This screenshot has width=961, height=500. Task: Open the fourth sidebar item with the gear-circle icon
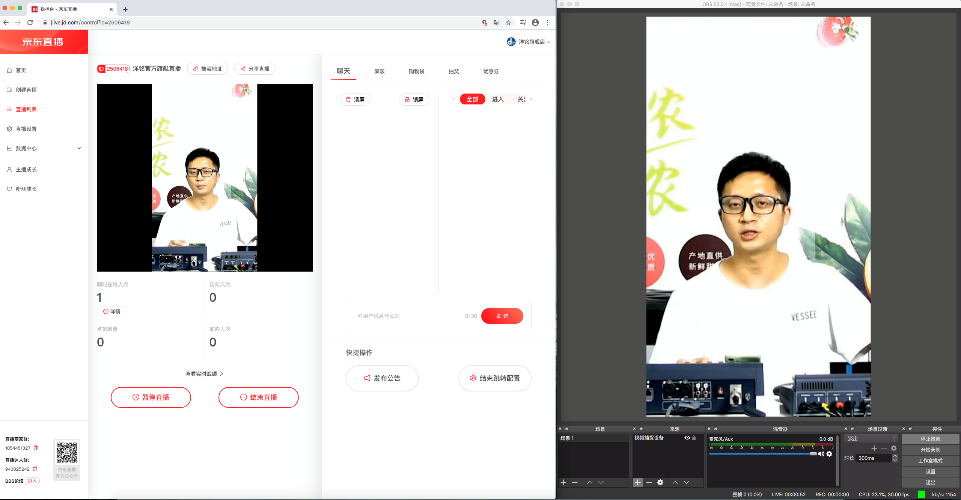point(21,129)
